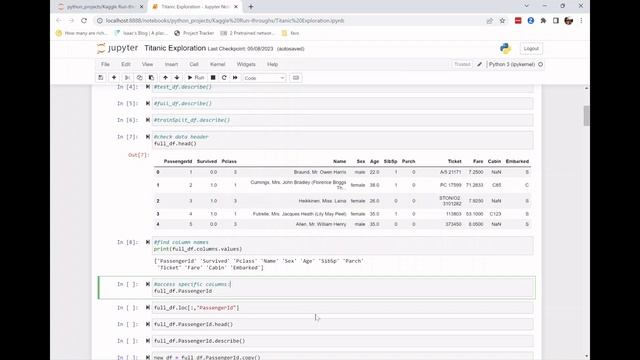Share this page icon in address bar

[x=489, y=21]
